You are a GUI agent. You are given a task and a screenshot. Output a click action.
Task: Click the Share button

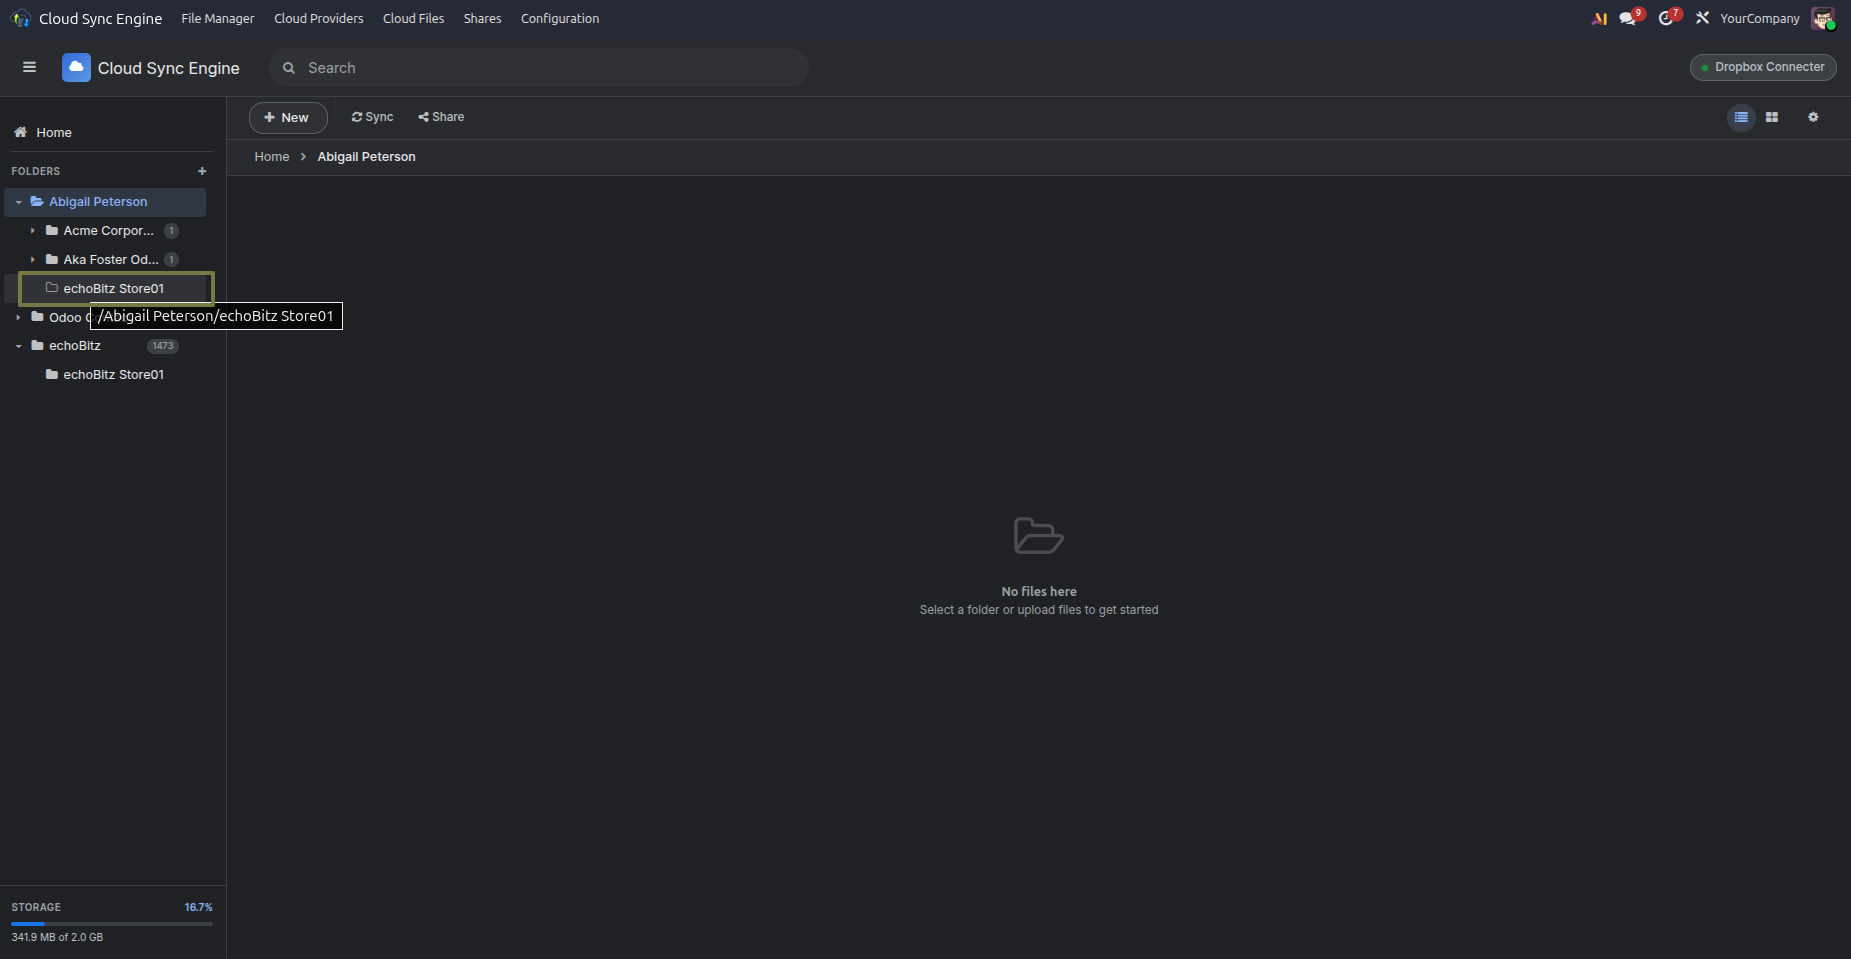441,117
